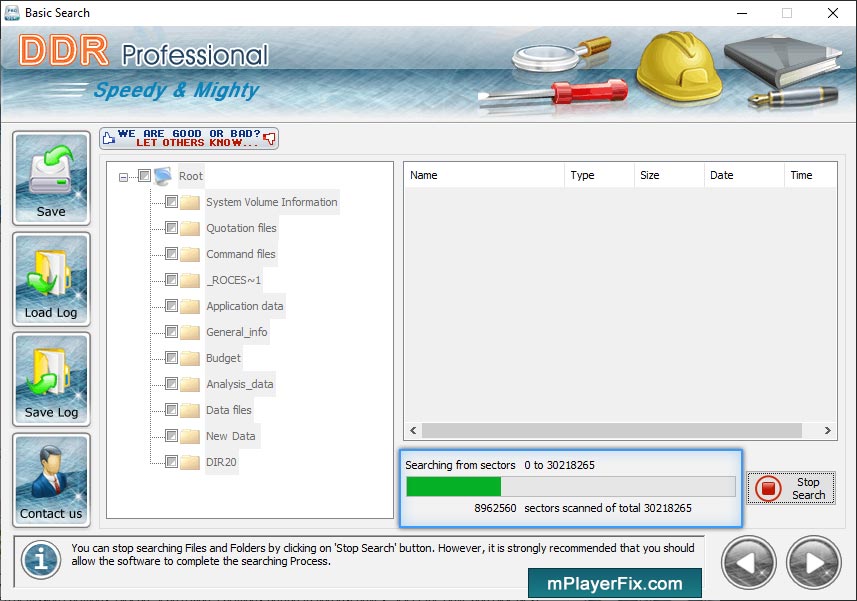Sort by the Time column header
The image size is (857, 601).
[x=810, y=175]
